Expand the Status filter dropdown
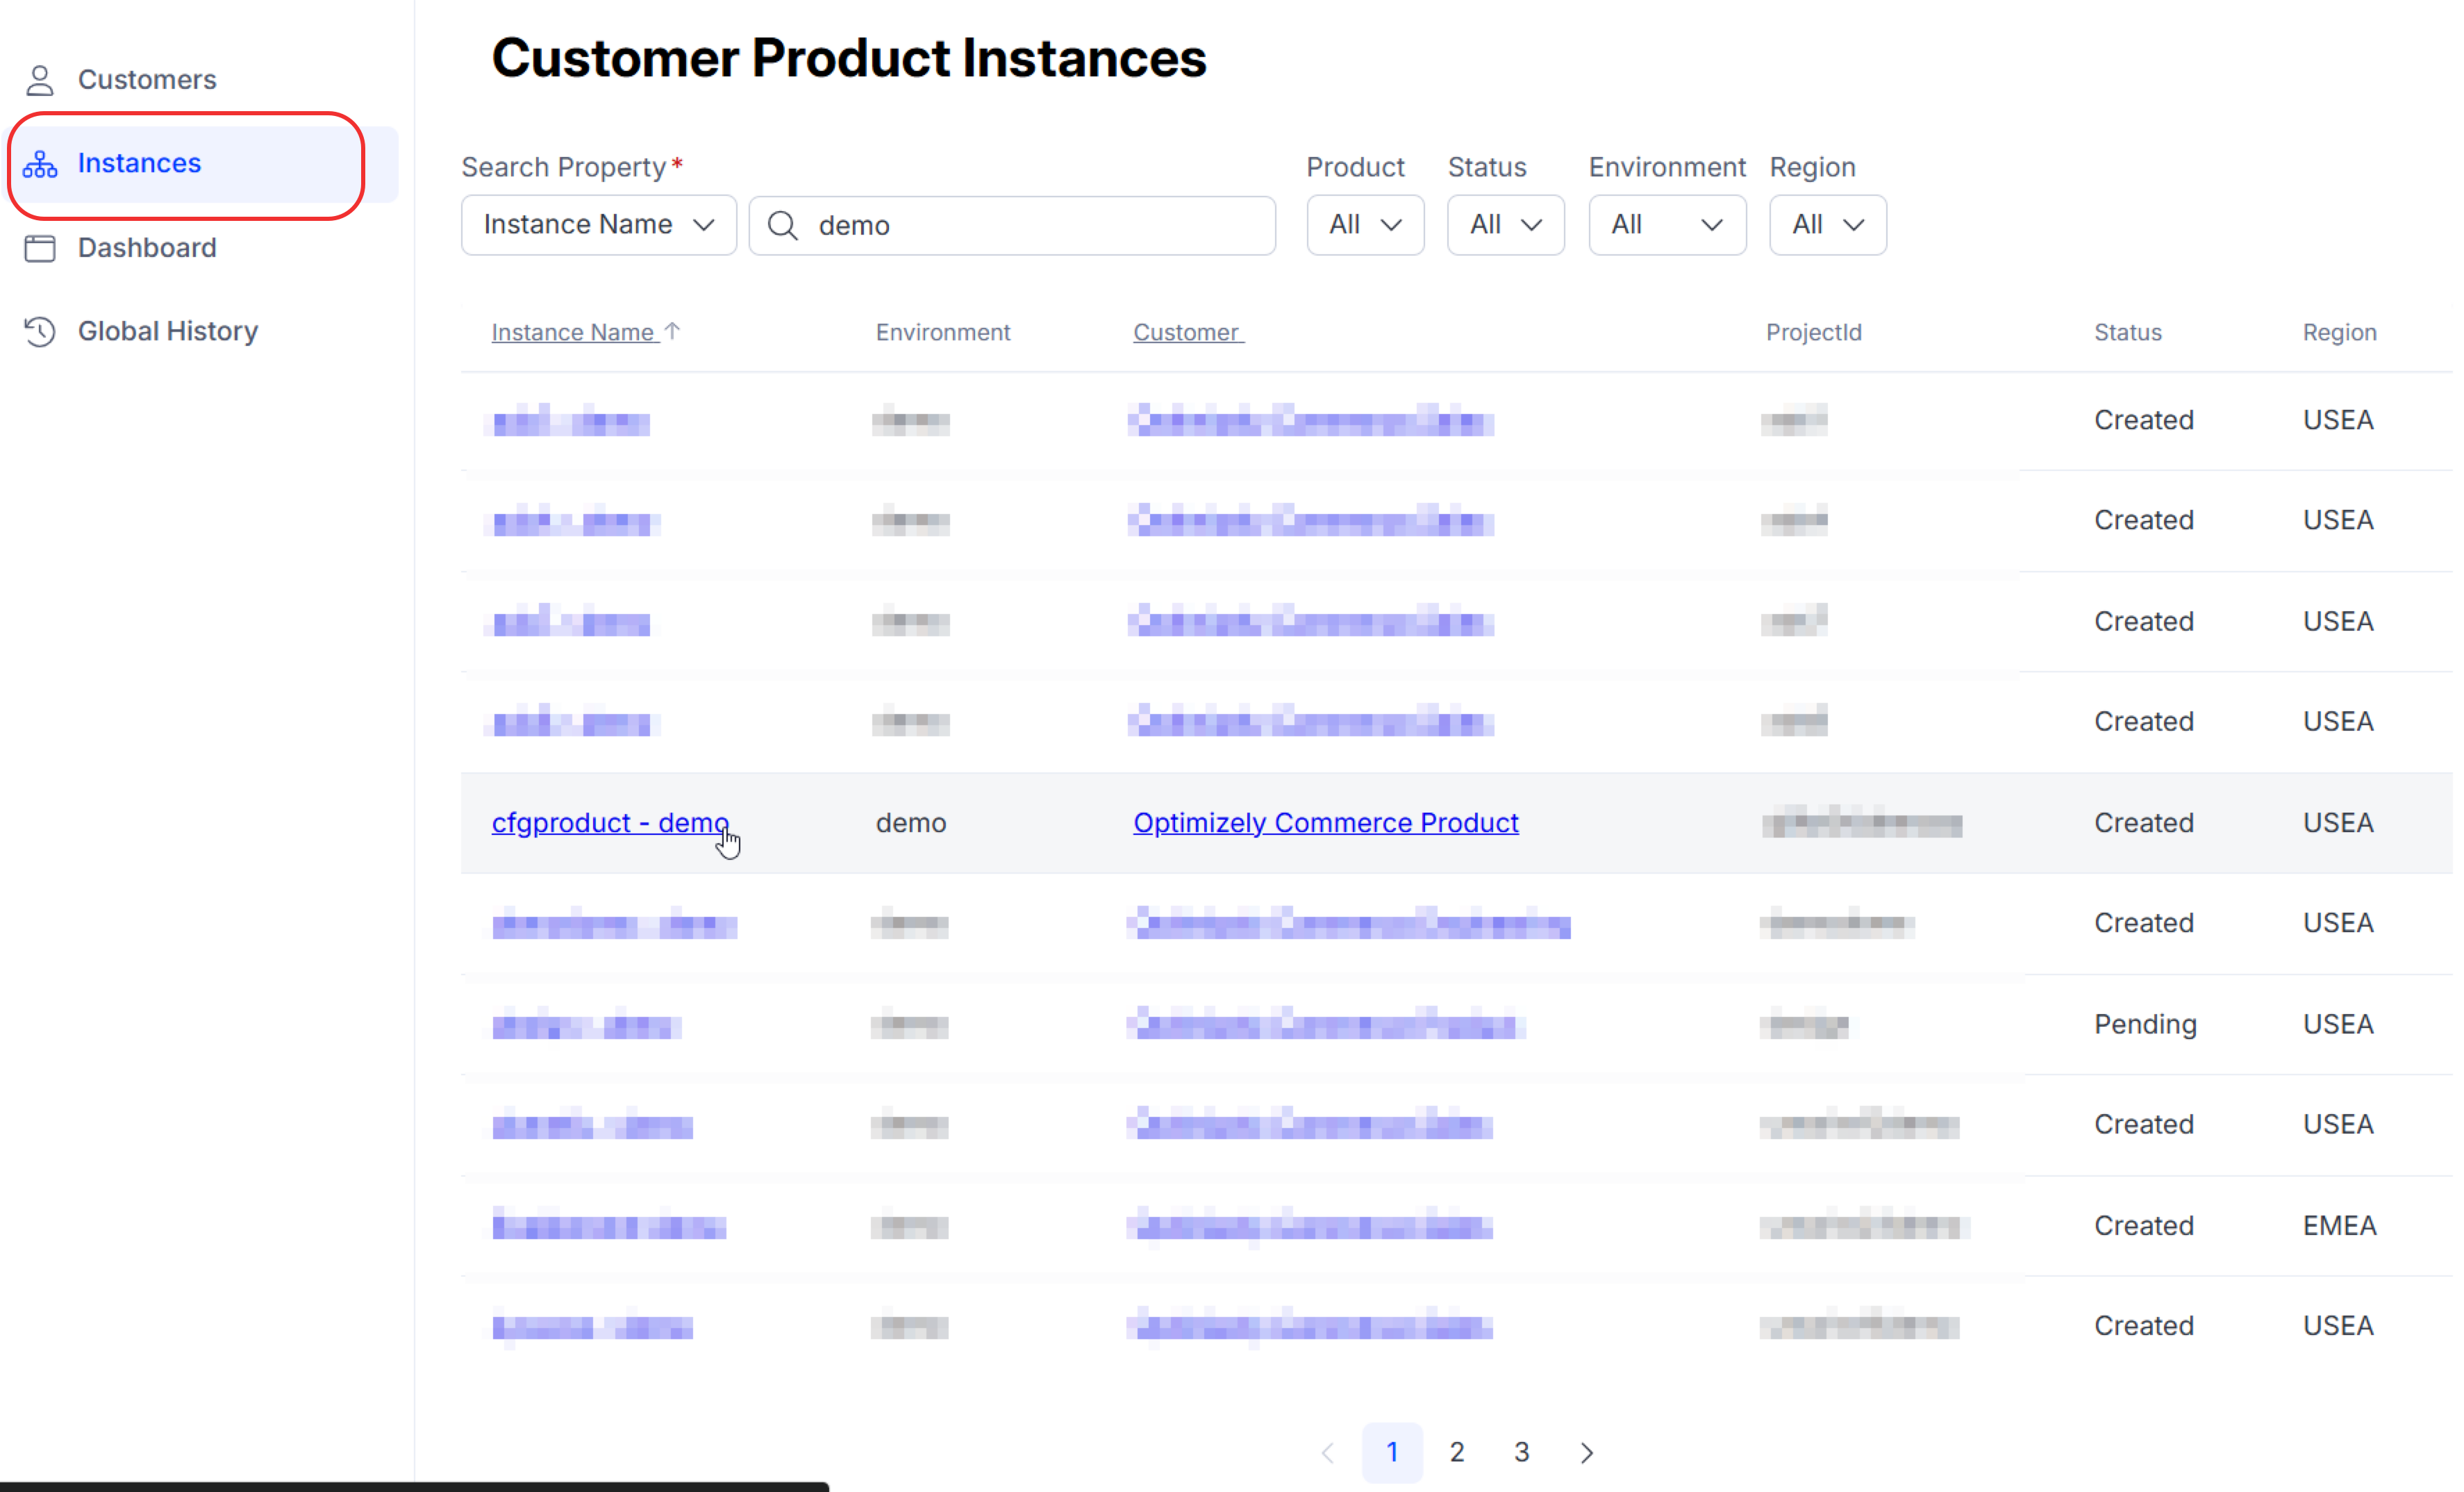The width and height of the screenshot is (2464, 1492). click(x=1505, y=224)
